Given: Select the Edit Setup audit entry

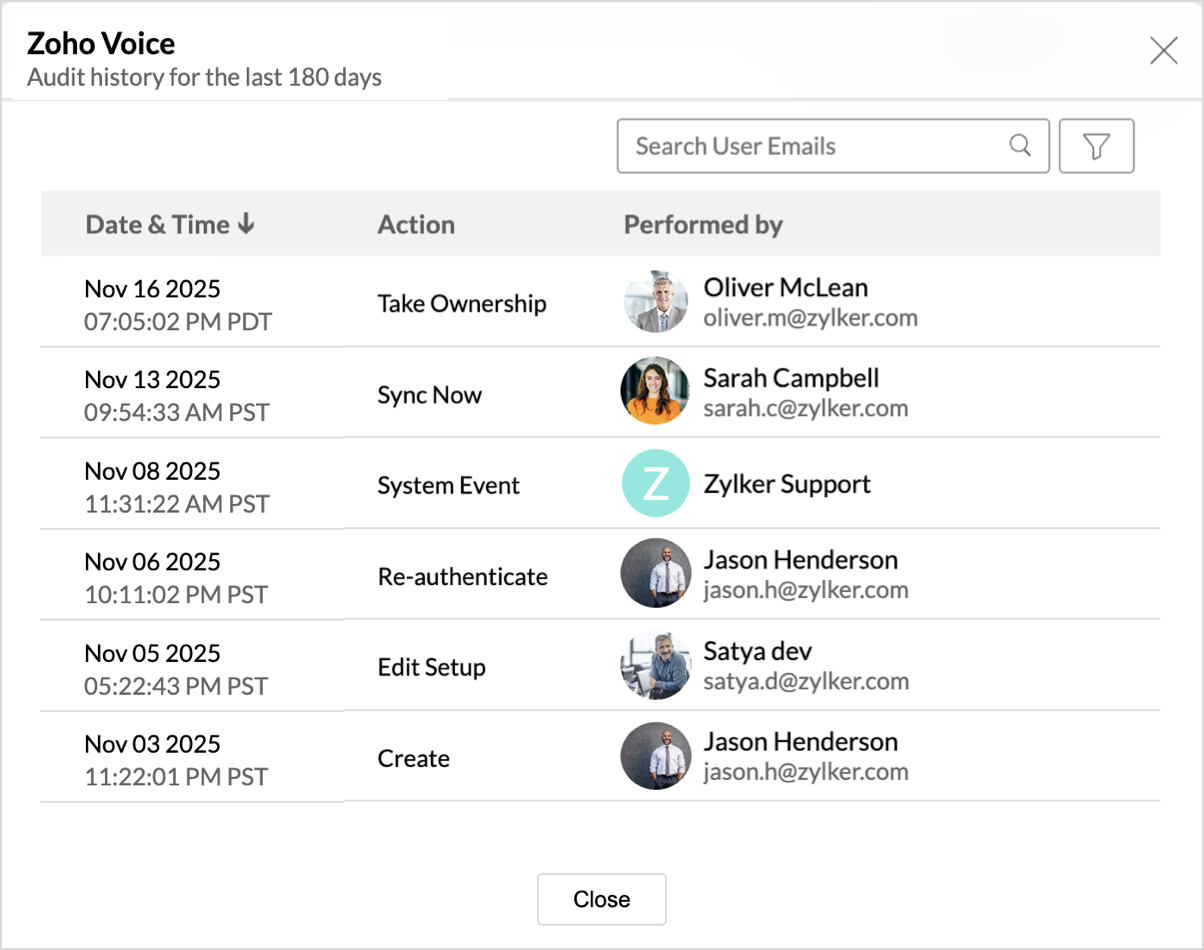Looking at the screenshot, I should (x=431, y=668).
